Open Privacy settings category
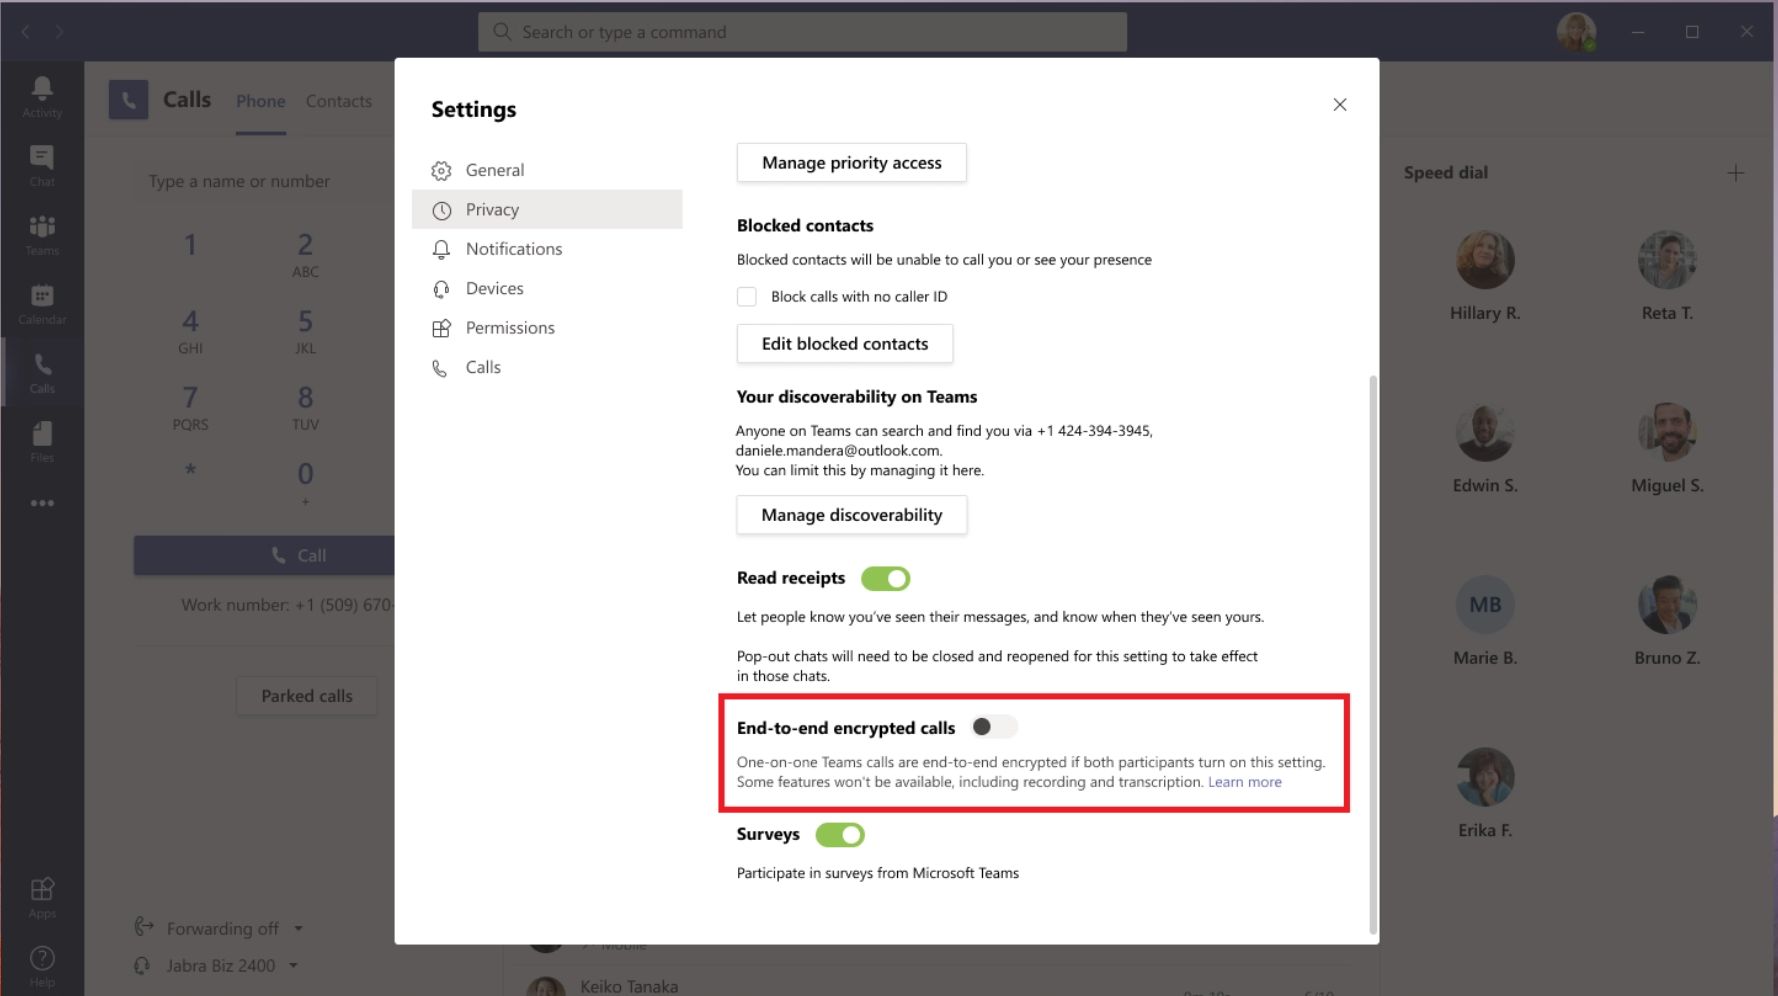The image size is (1778, 996). 547,210
